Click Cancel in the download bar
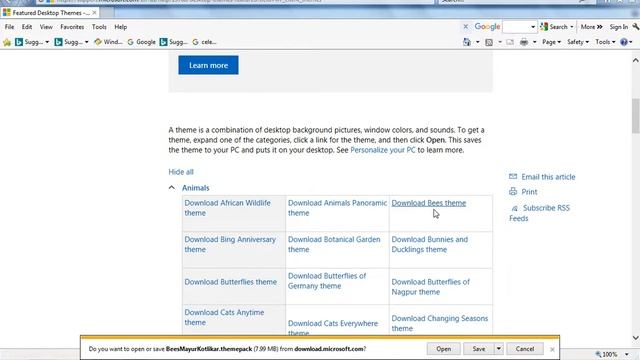Screen dimensions: 640x360 pos(524,349)
